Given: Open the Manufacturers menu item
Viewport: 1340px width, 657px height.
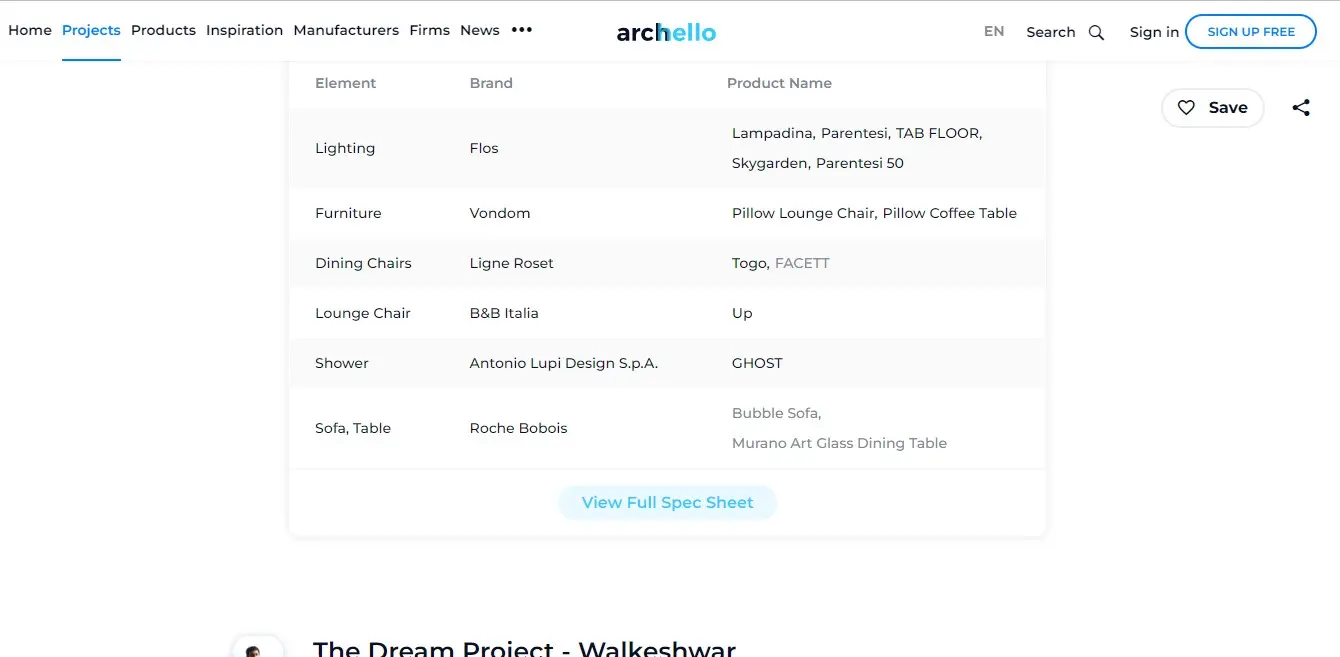Looking at the screenshot, I should pyautogui.click(x=346, y=30).
